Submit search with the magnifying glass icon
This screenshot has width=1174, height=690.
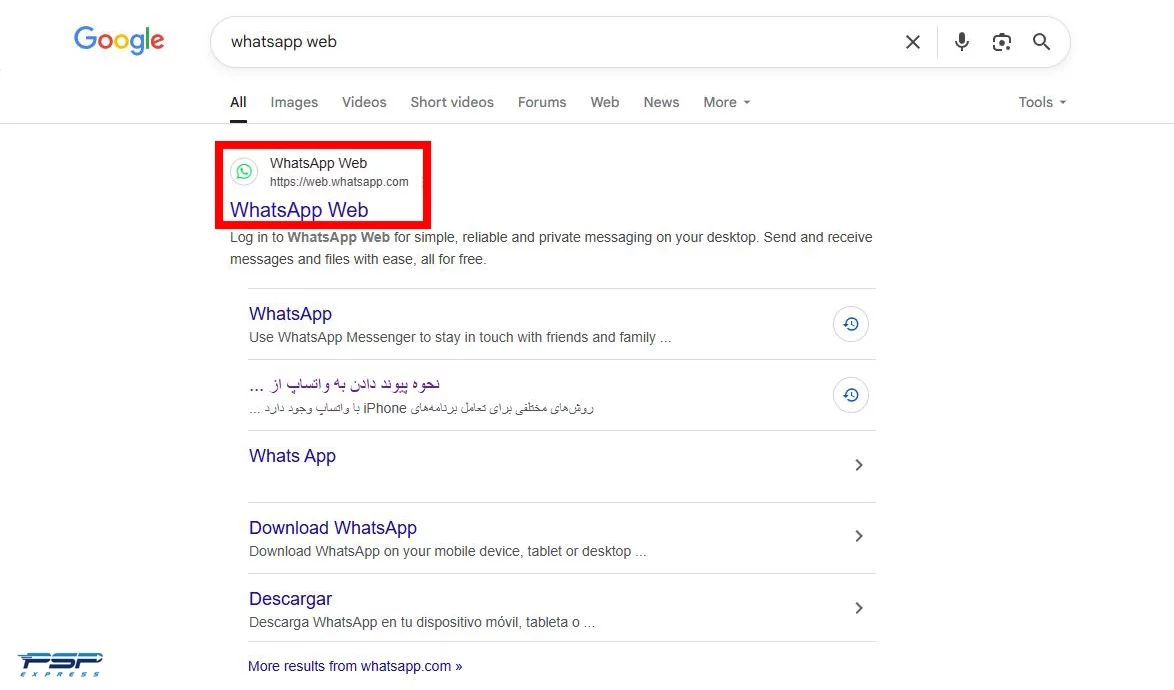(x=1041, y=42)
